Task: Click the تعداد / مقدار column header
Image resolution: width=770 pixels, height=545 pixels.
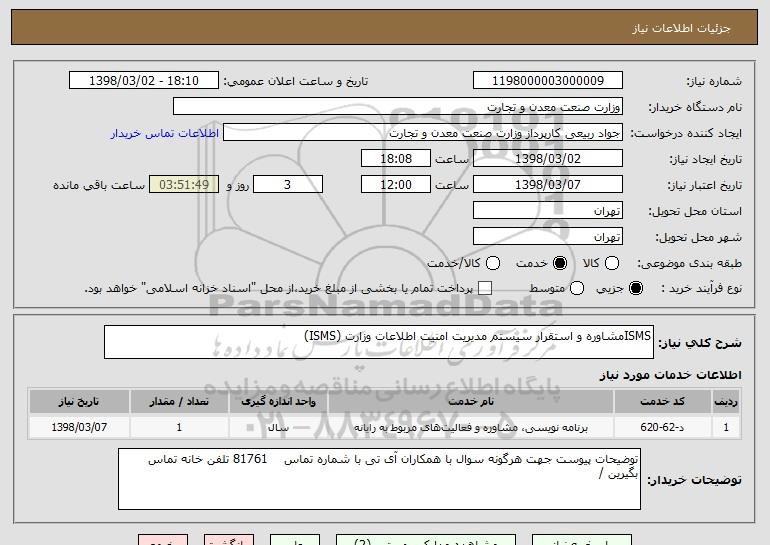Action: coord(179,402)
